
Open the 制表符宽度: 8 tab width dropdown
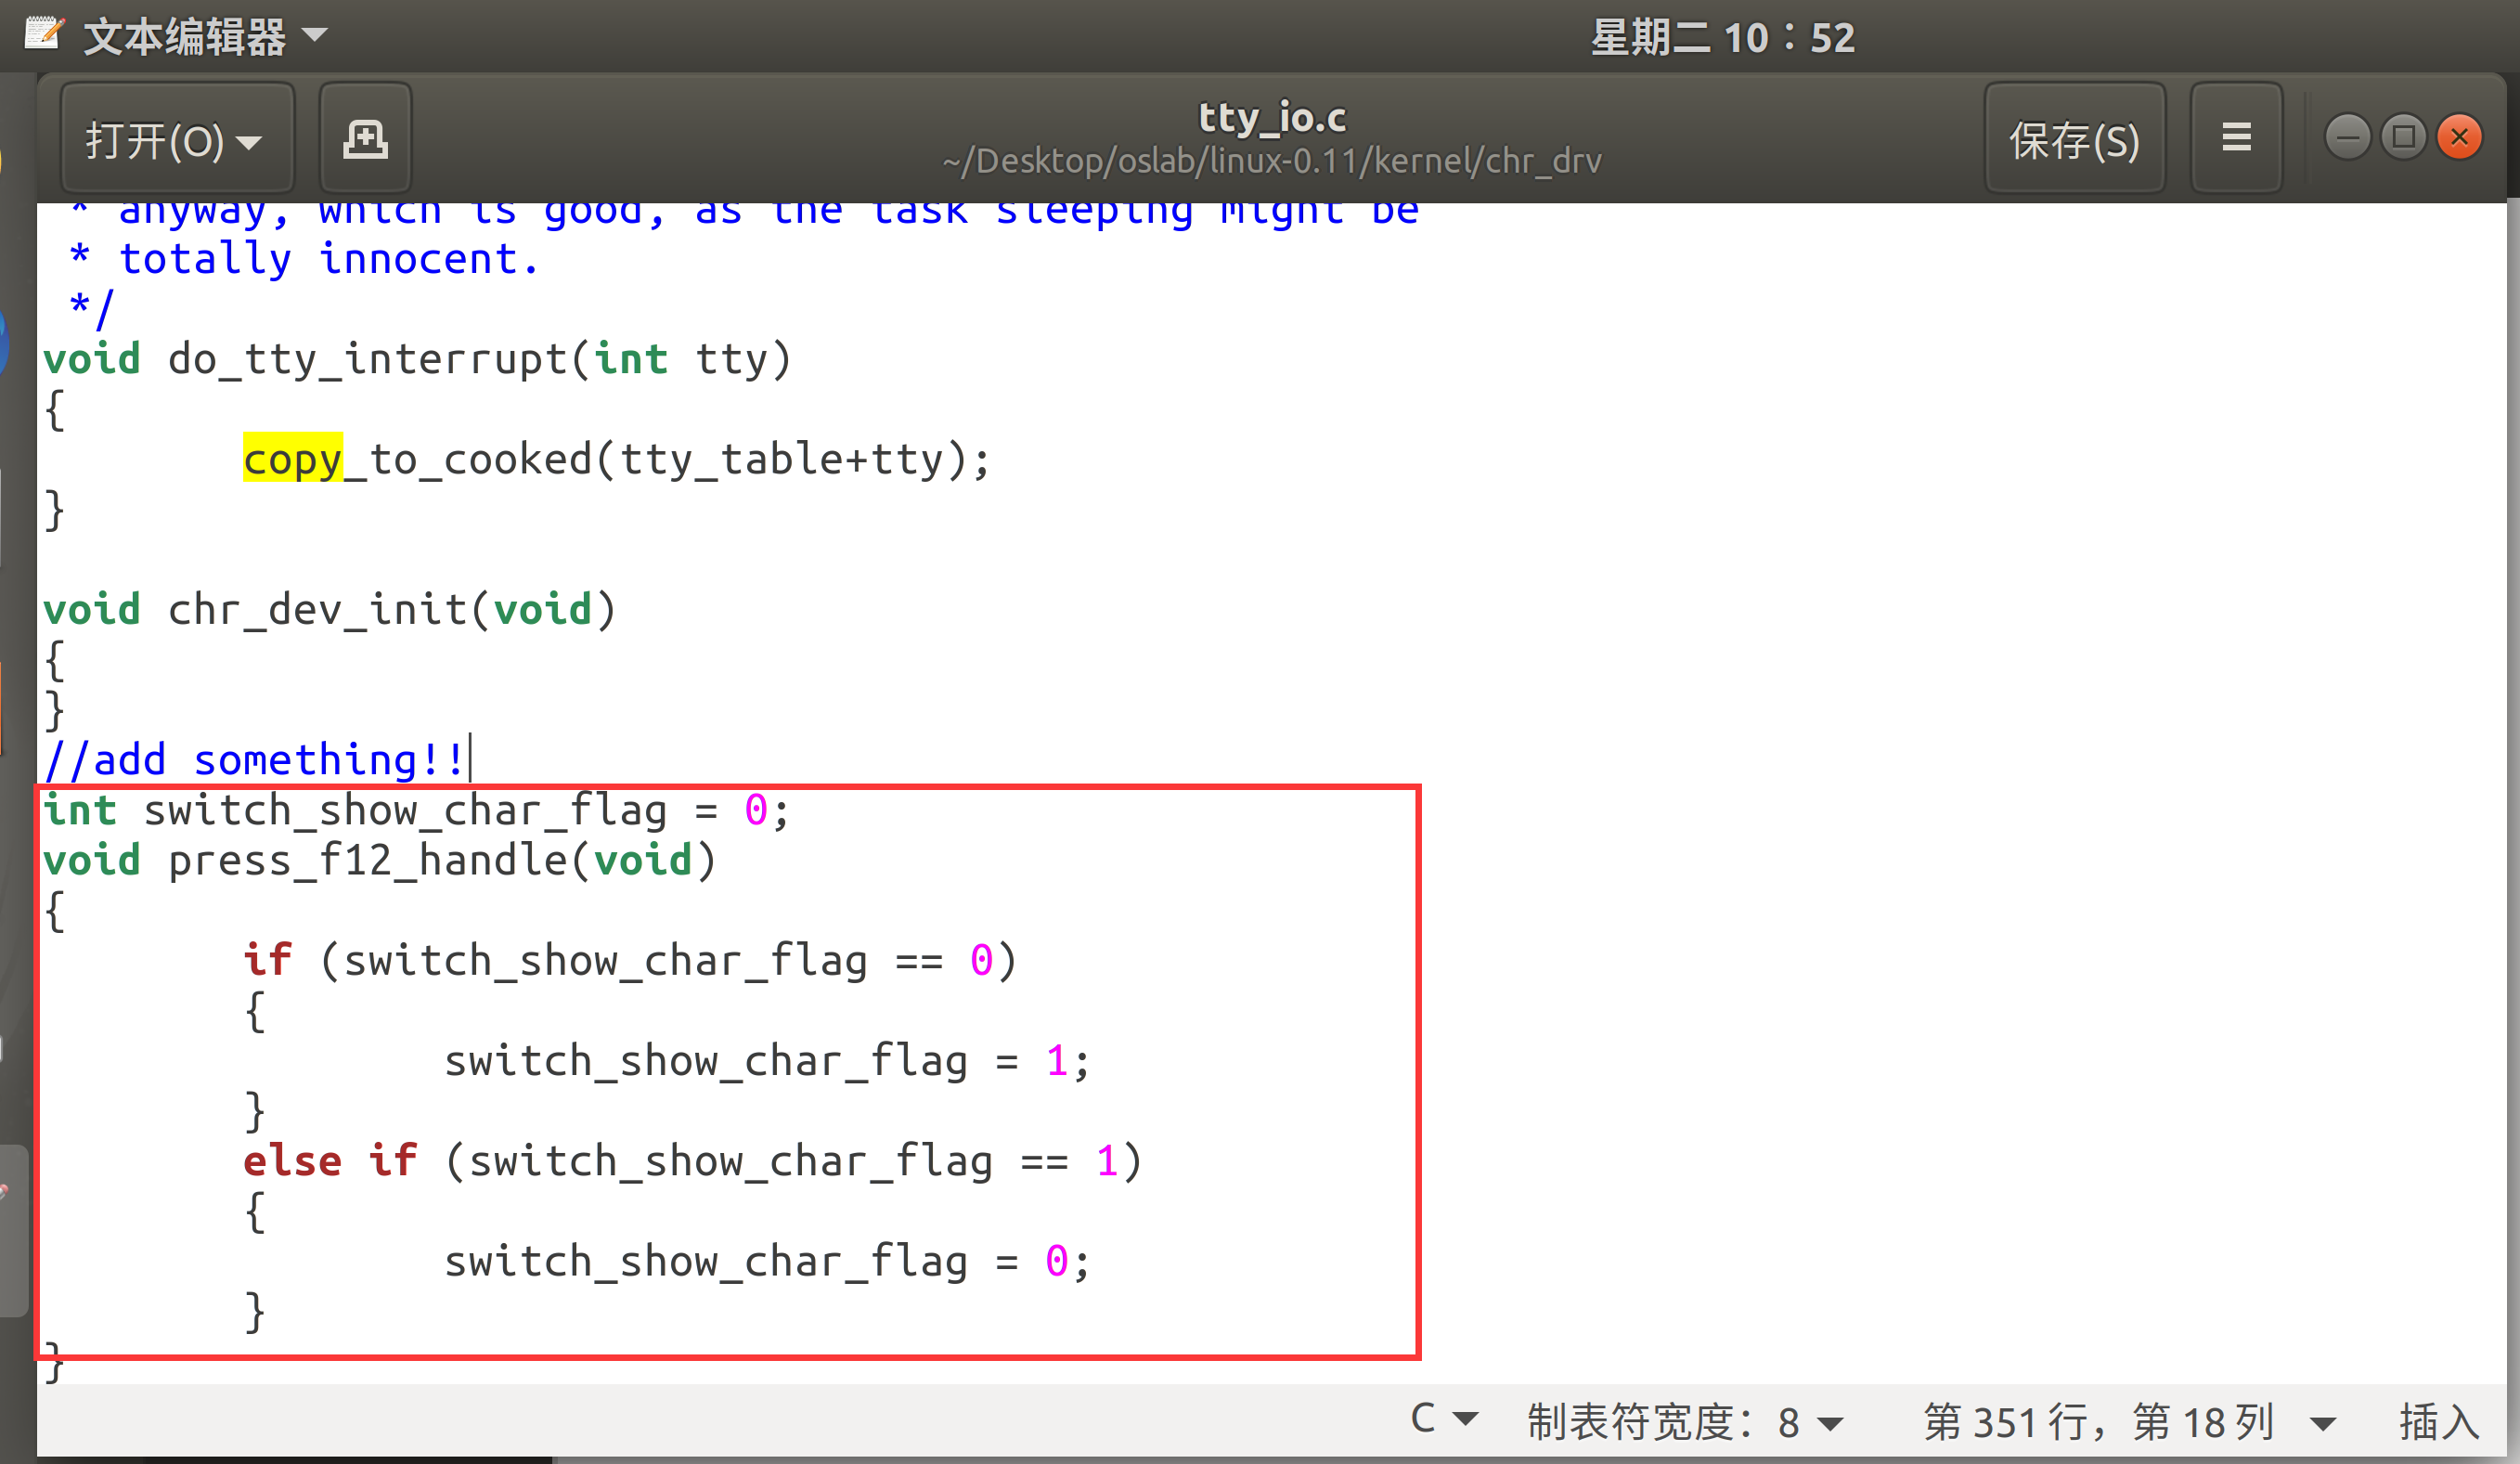[1684, 1421]
